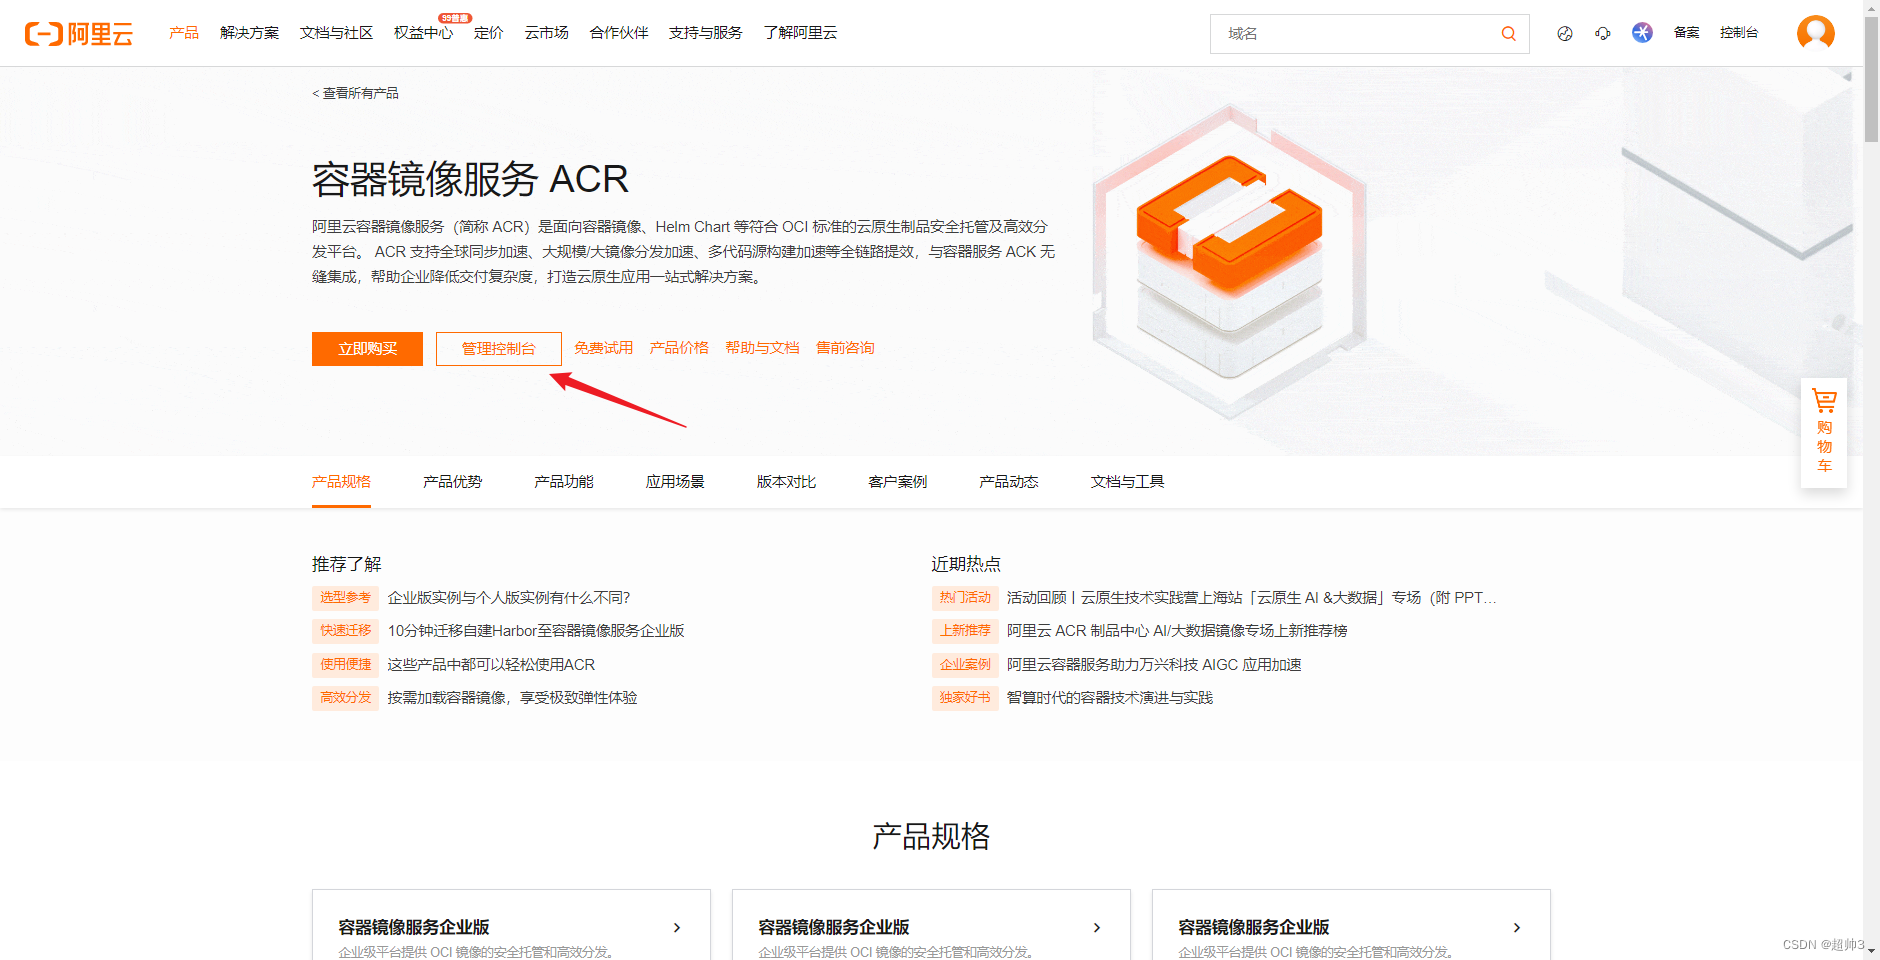This screenshot has width=1880, height=960.
Task: Open the 售前咨询 link
Action: pos(845,348)
